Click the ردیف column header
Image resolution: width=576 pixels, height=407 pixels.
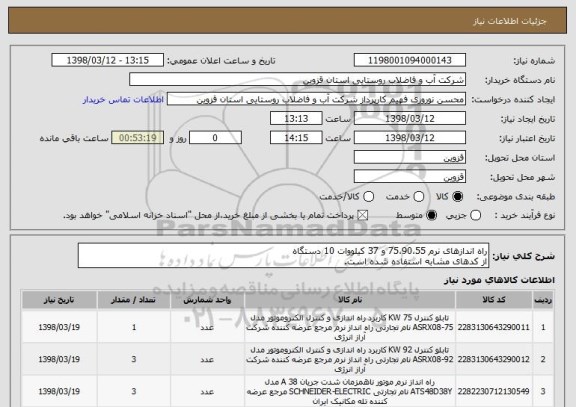[543, 300]
